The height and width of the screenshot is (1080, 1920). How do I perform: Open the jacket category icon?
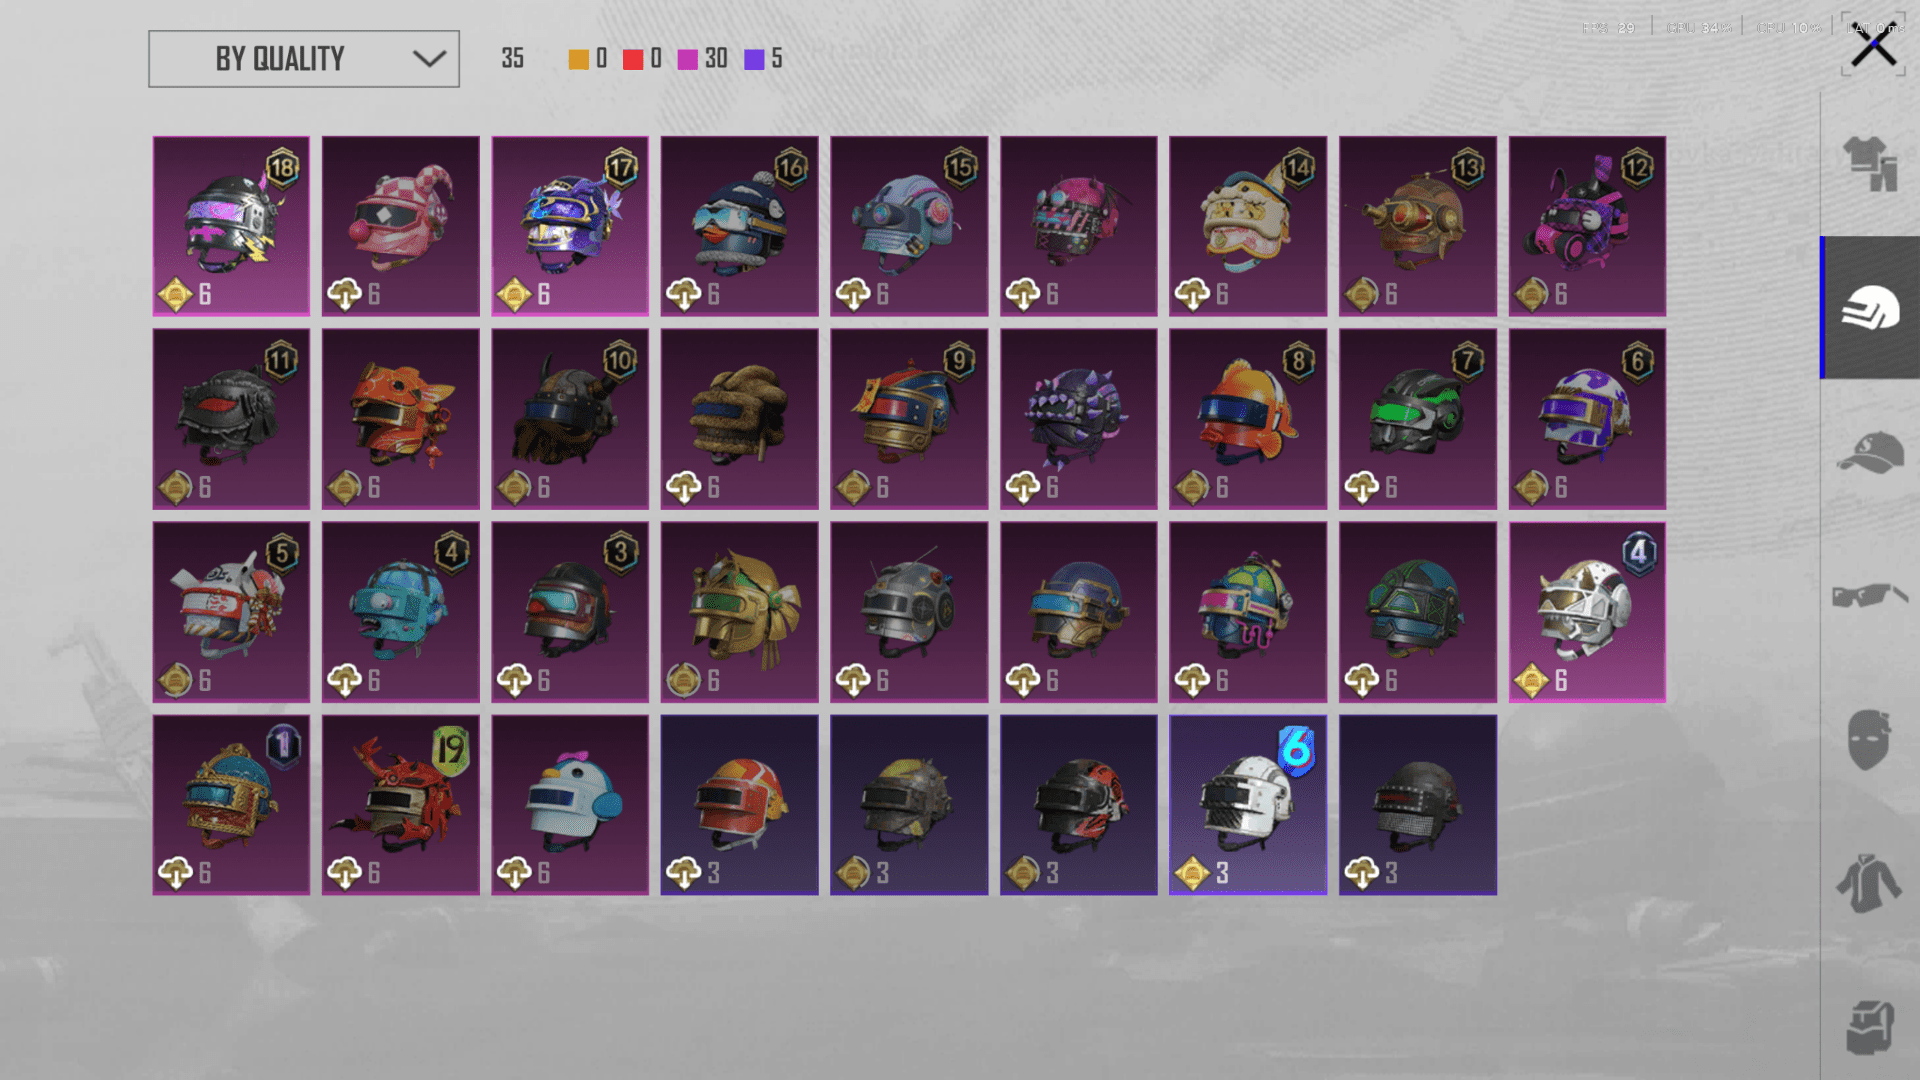(1869, 884)
